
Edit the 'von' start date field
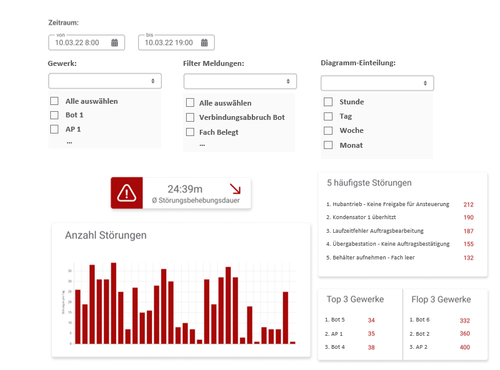point(86,43)
